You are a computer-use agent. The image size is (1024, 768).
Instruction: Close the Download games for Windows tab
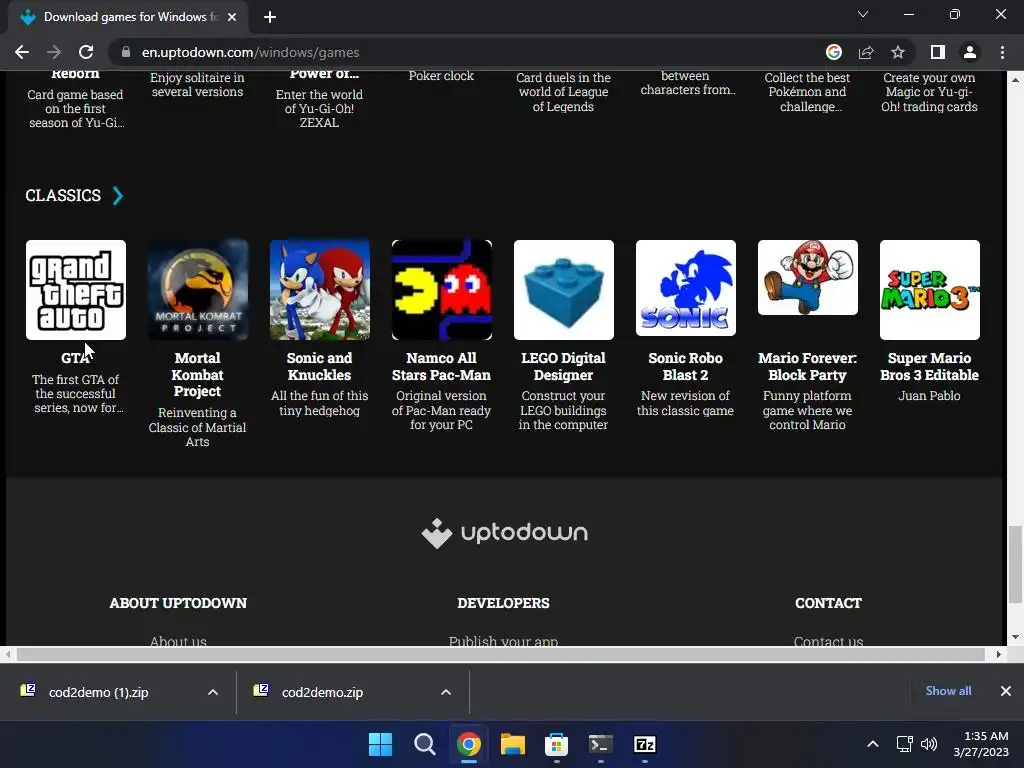232,17
